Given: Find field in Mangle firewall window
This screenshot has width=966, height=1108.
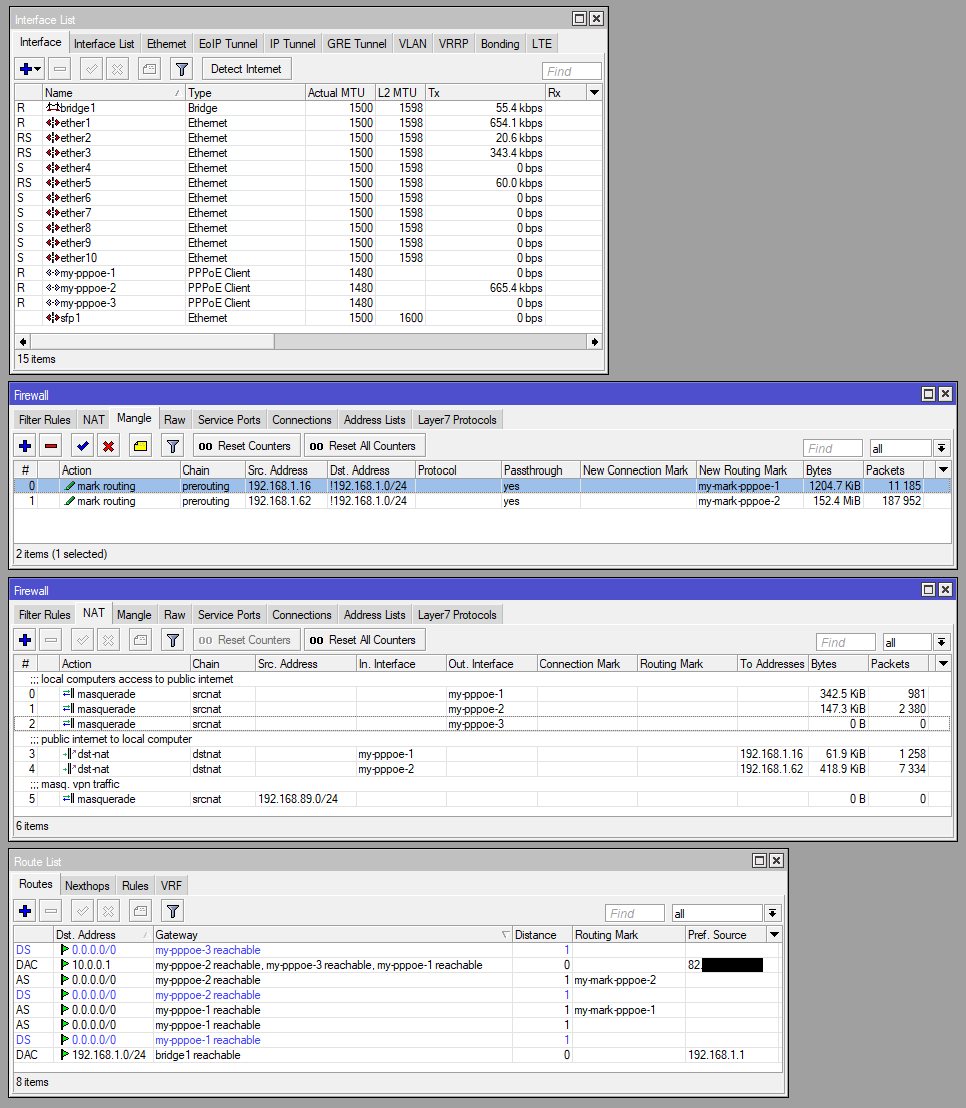Looking at the screenshot, I should [x=832, y=448].
